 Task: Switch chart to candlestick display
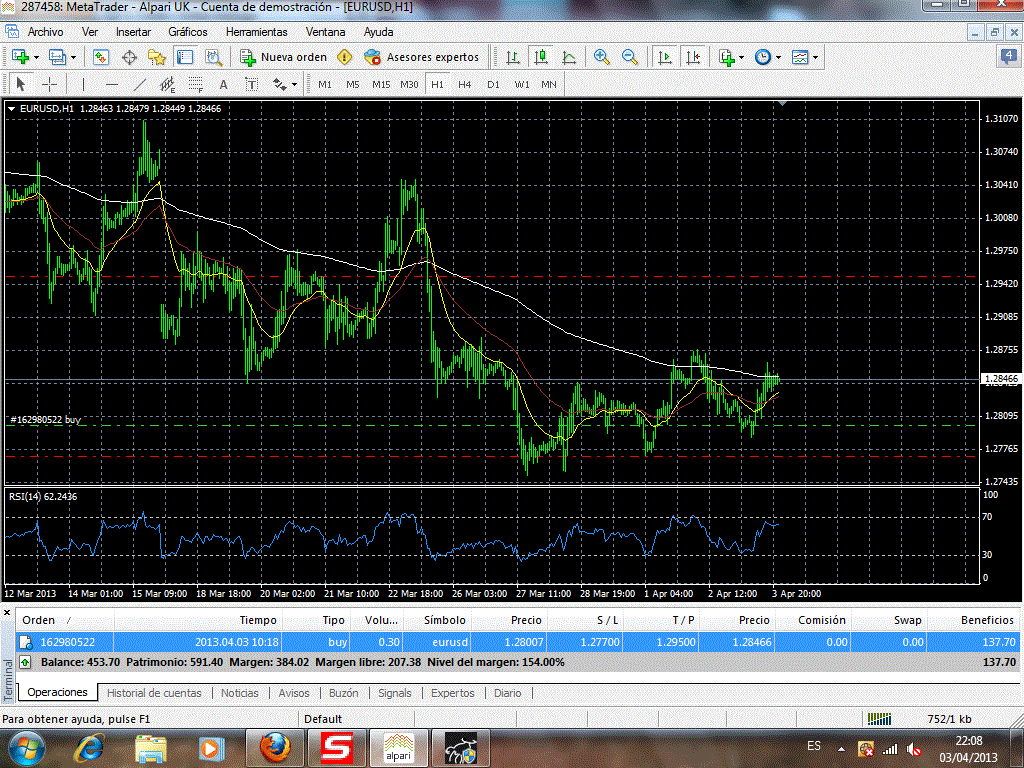pyautogui.click(x=541, y=57)
